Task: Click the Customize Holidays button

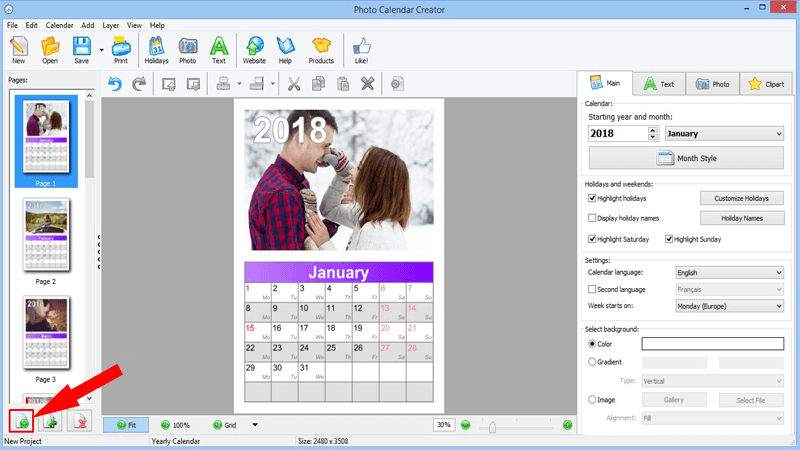Action: (741, 198)
